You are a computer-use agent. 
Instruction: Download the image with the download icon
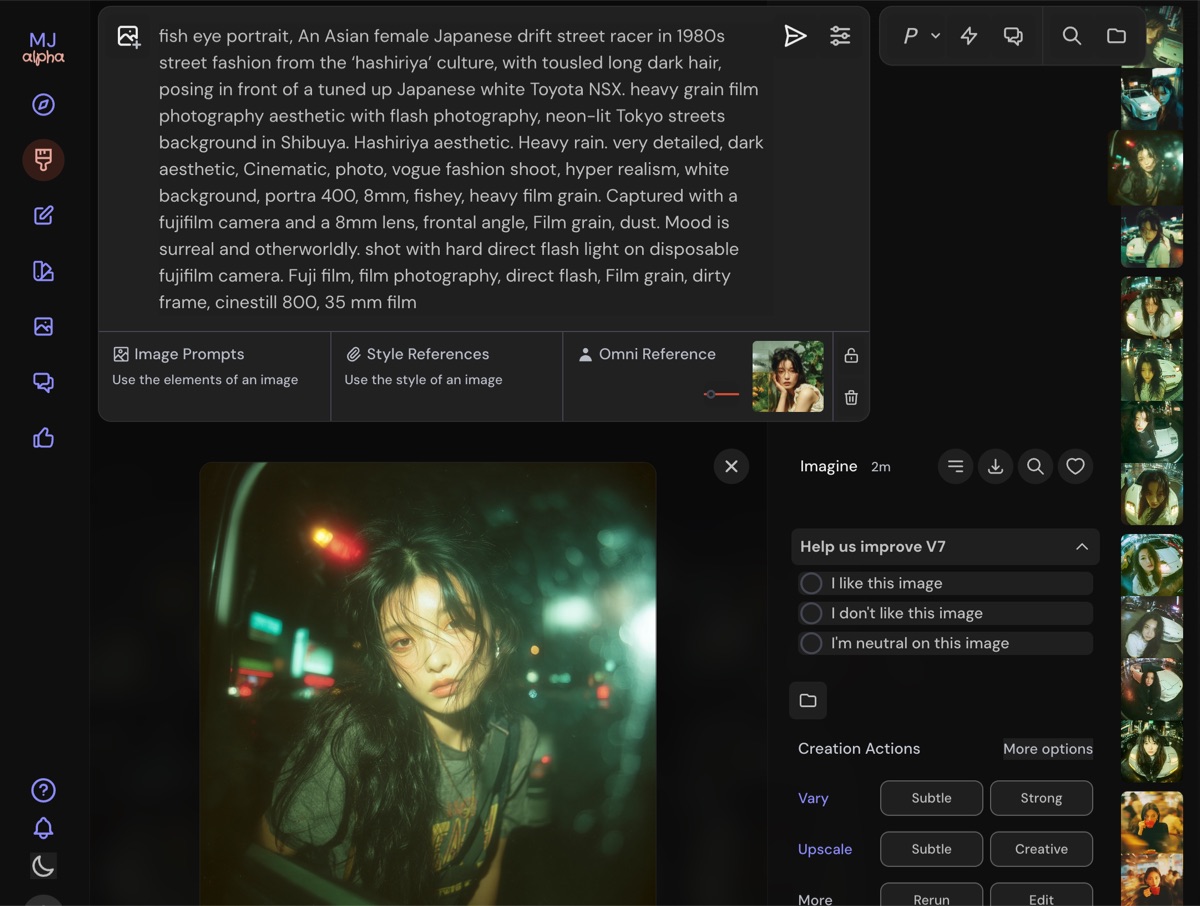pos(995,466)
